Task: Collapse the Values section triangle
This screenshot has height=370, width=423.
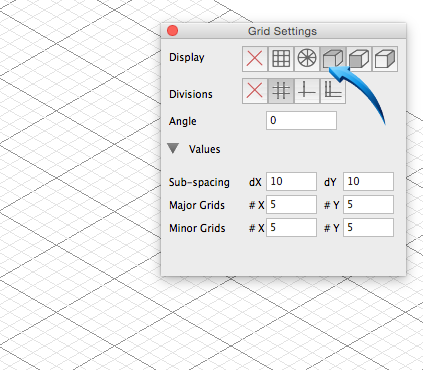Action: pyautogui.click(x=173, y=148)
